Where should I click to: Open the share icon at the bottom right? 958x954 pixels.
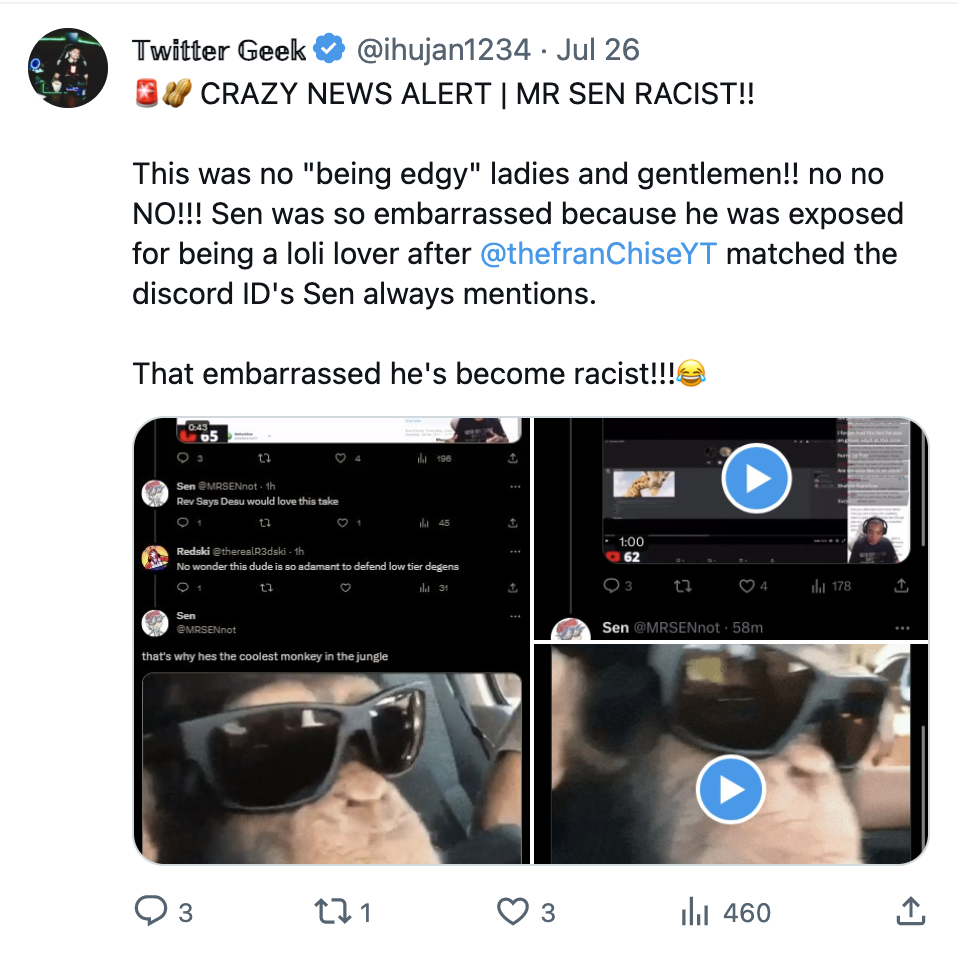point(908,911)
